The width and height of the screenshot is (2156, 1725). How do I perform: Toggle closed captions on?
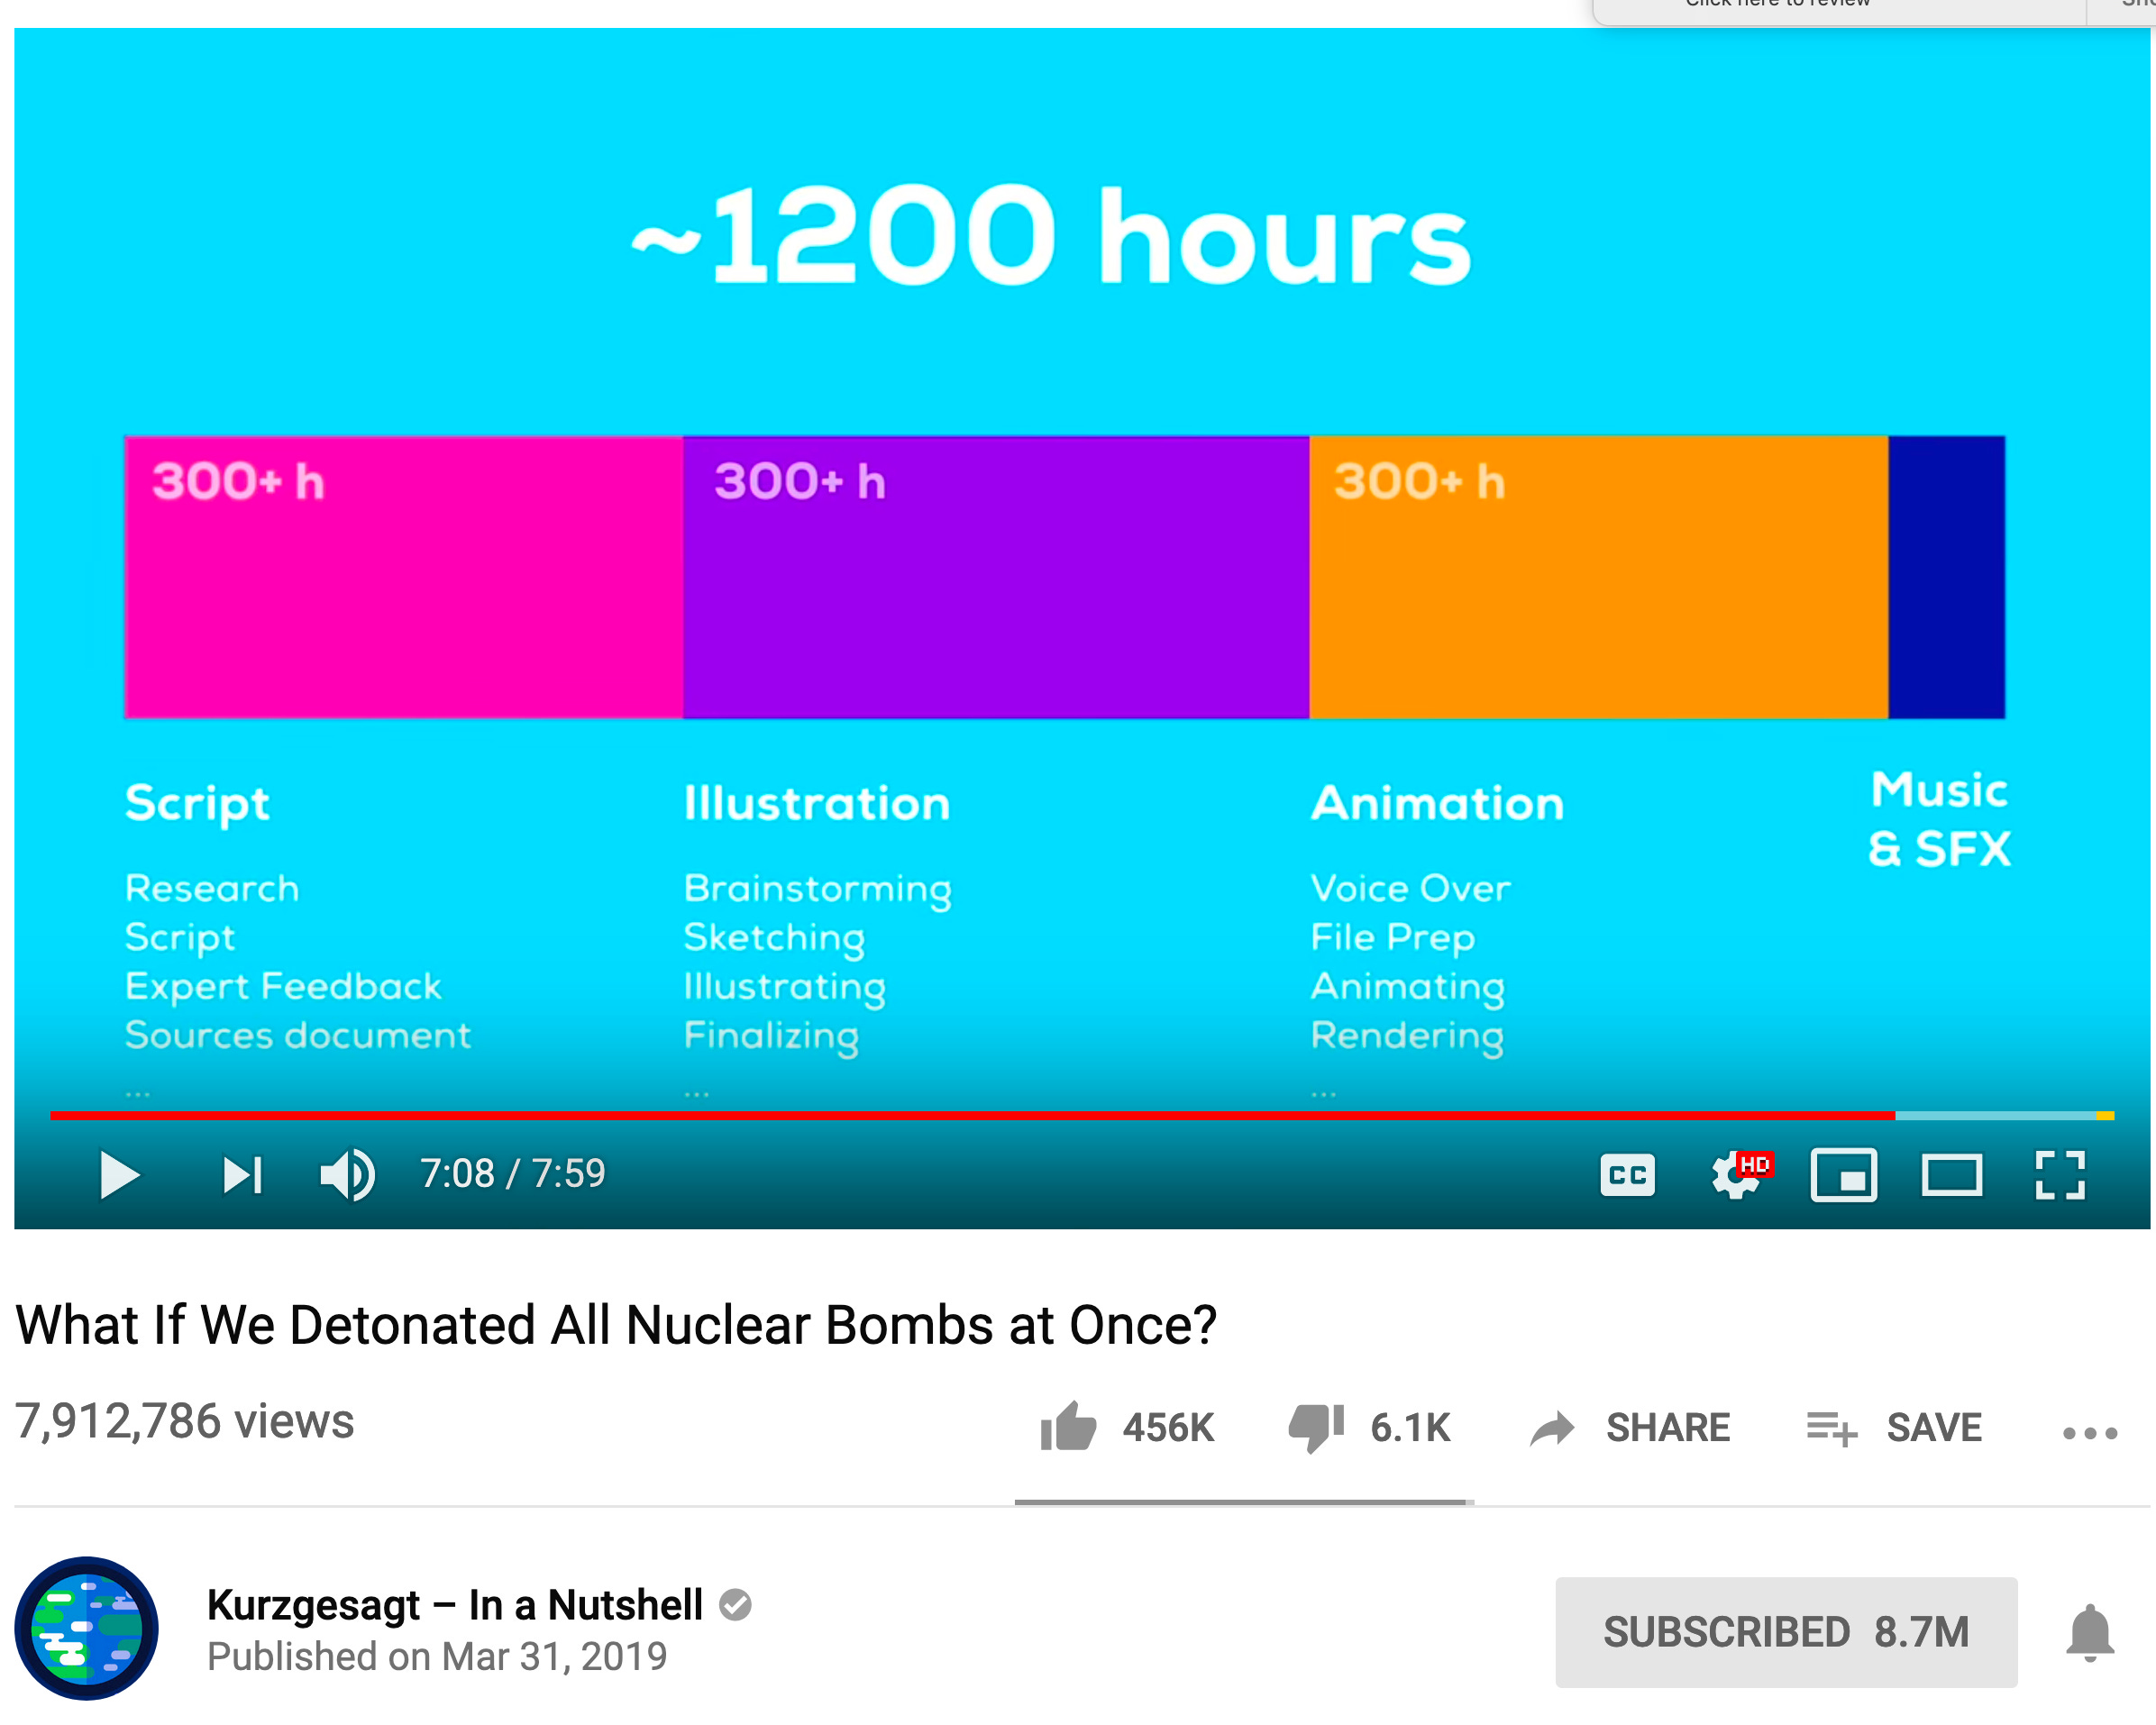1627,1175
